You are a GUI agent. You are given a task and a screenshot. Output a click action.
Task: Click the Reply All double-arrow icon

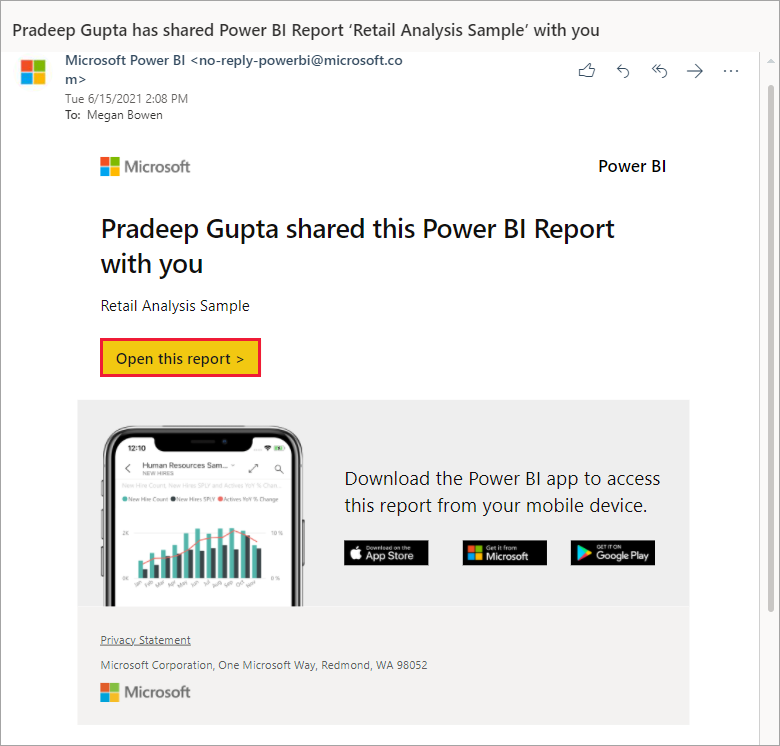click(x=659, y=71)
